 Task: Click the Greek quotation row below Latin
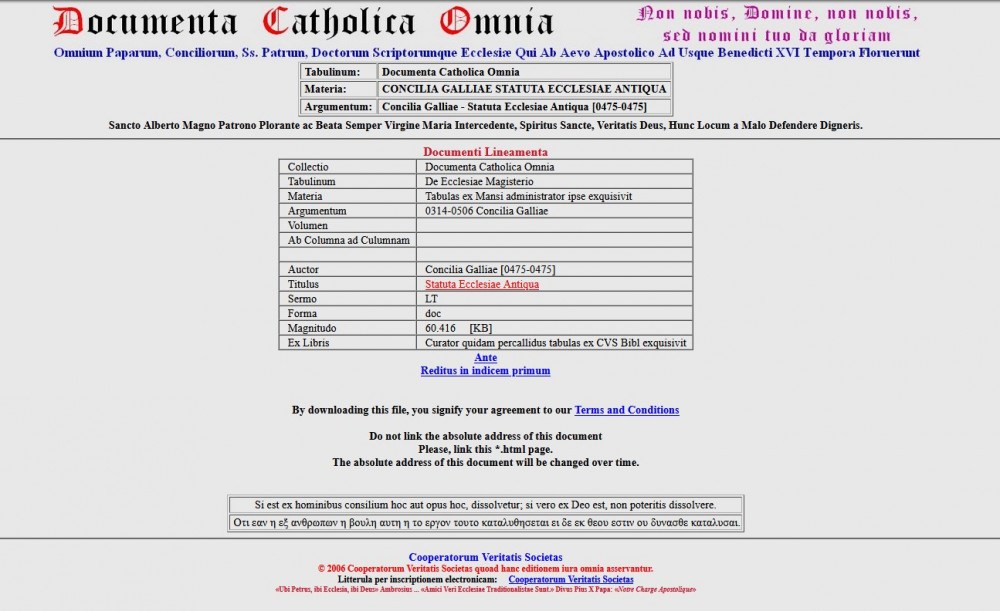click(485, 523)
